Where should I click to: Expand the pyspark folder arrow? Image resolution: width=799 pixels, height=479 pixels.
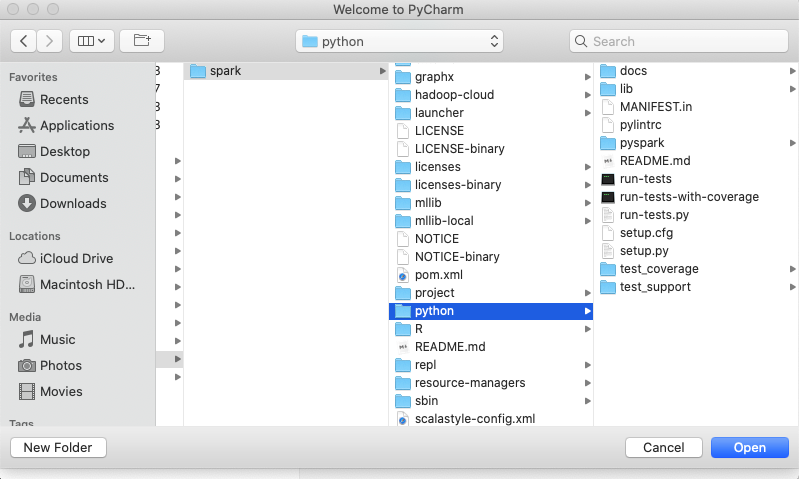coord(792,143)
